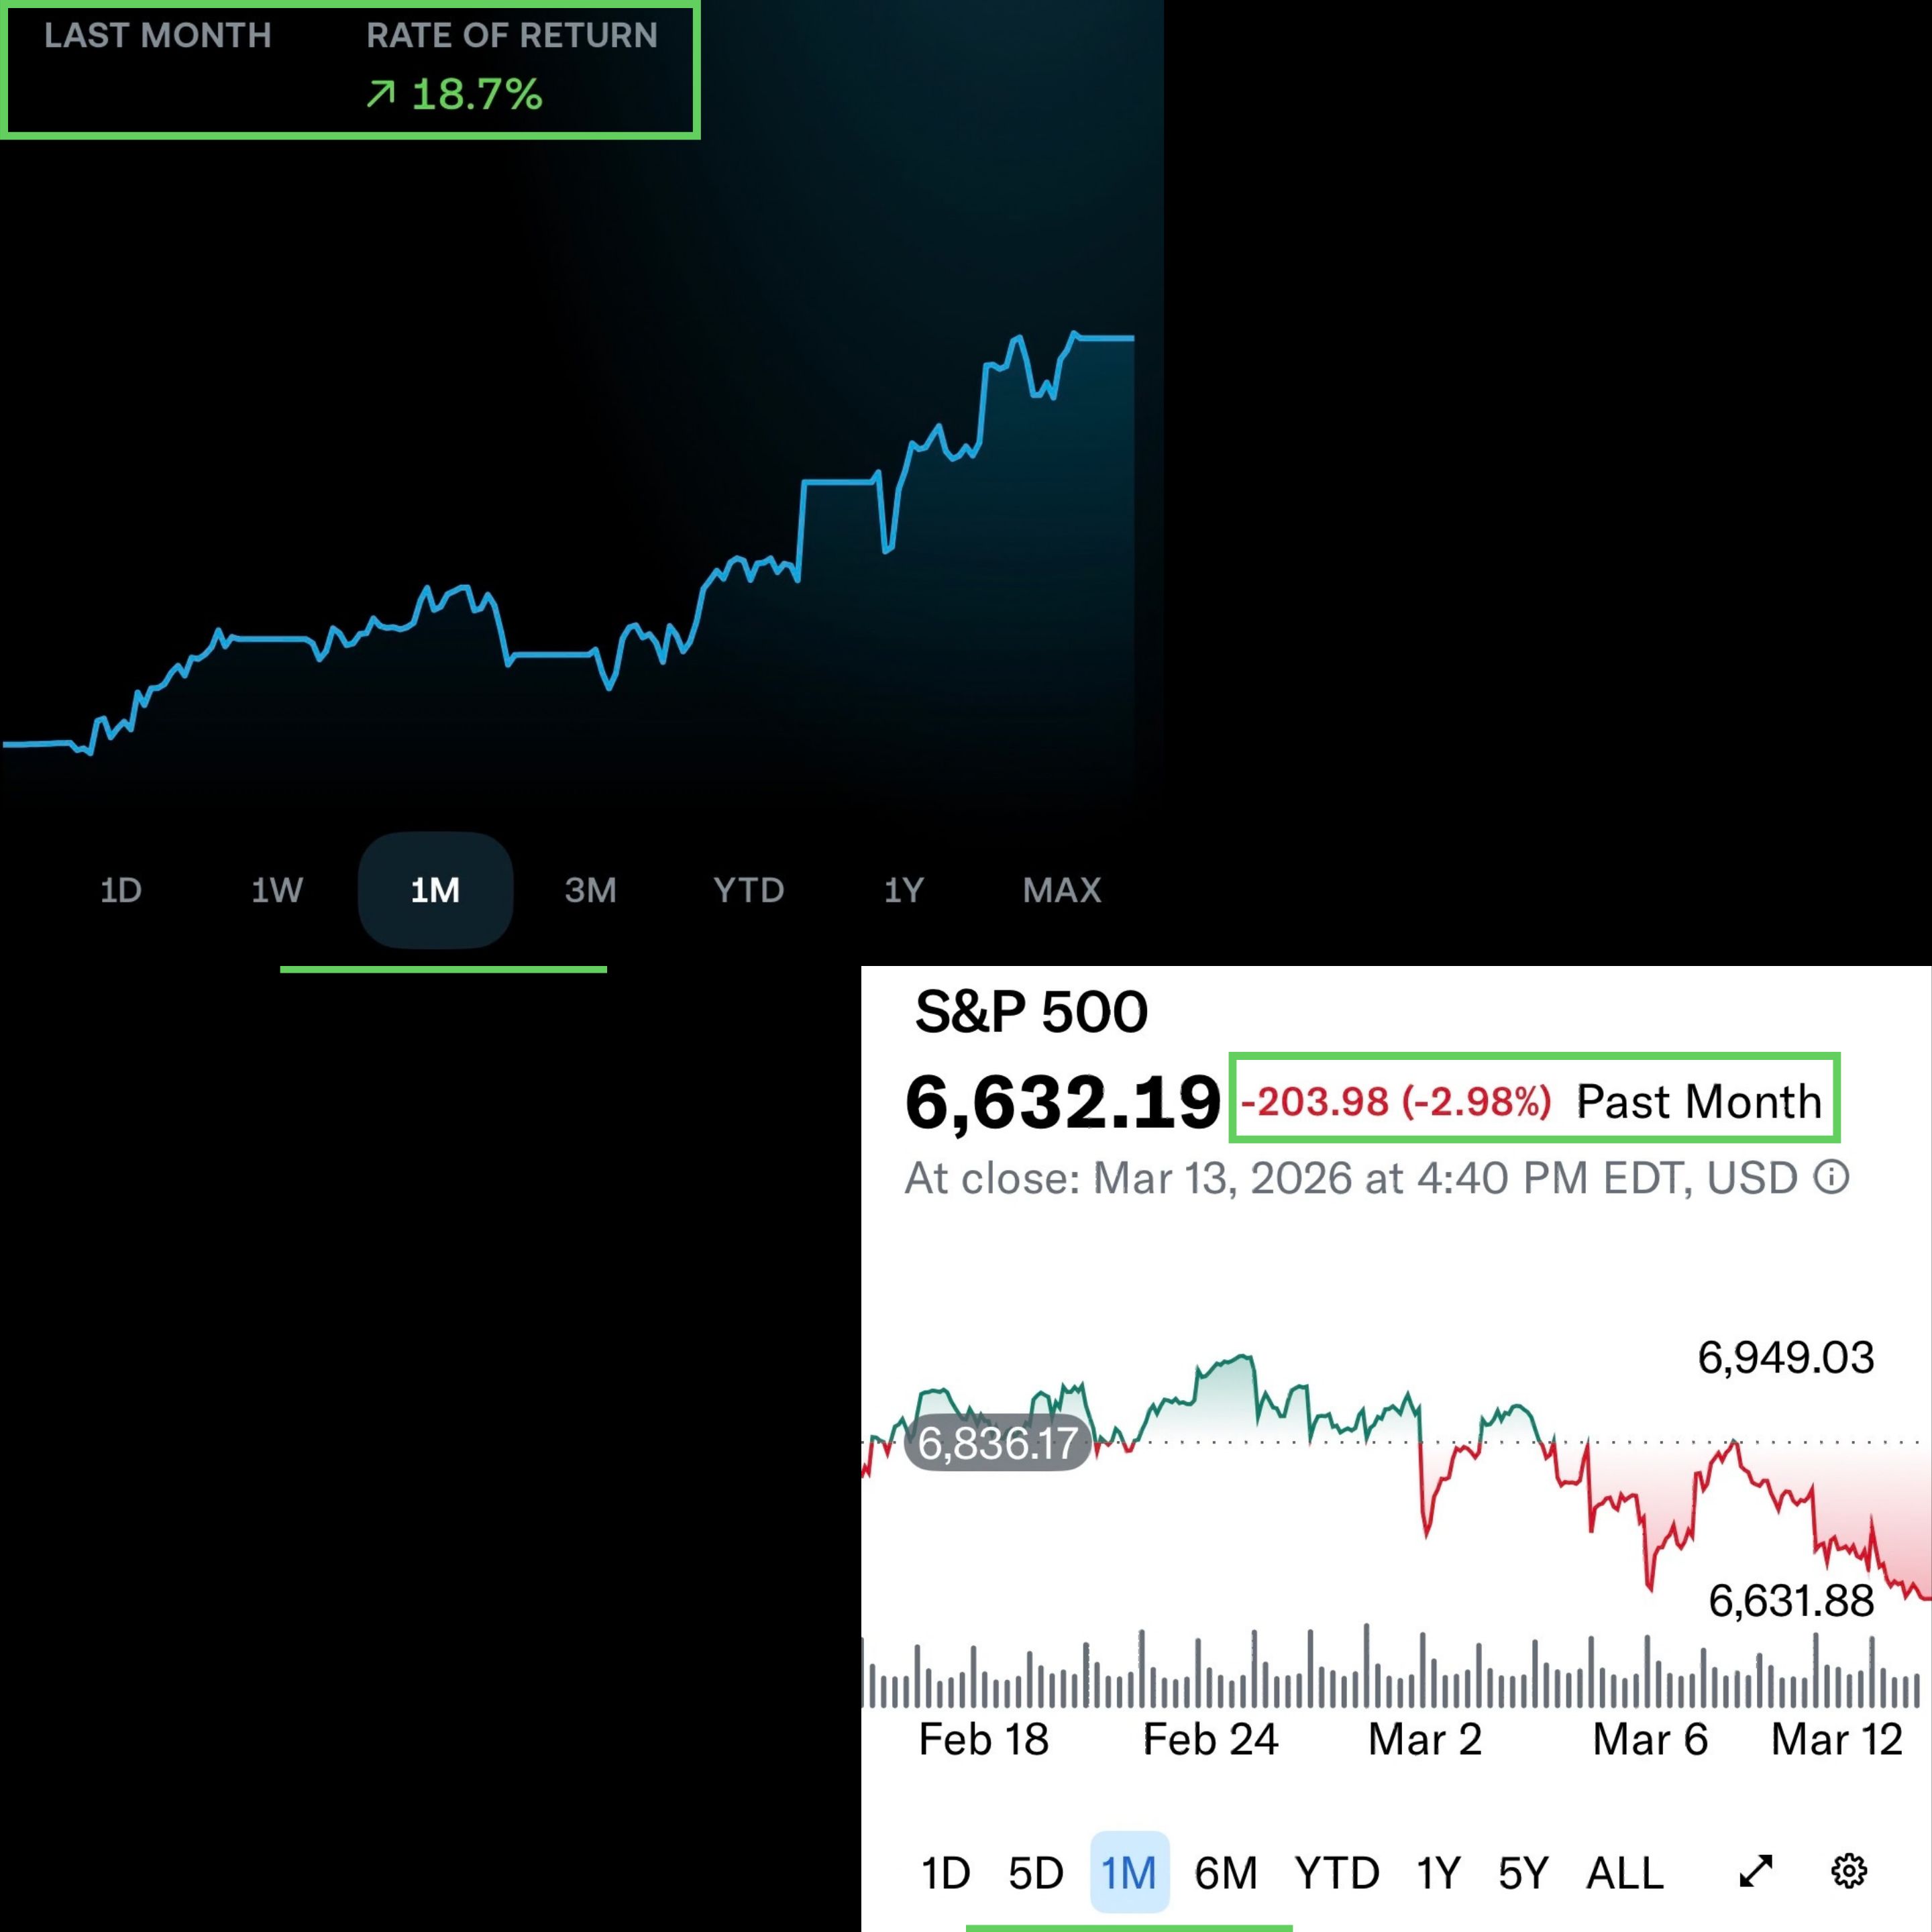Click the -2.98% Past Month change text
Viewport: 1932px width, 1932px height.
(x=1476, y=1101)
